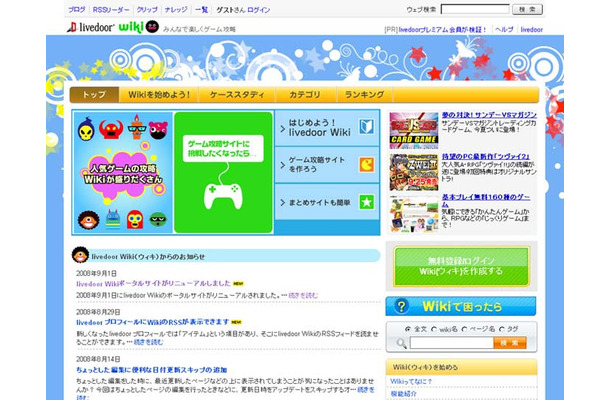Click the blue striped monster character
This screenshot has width=610, height=400.
click(x=113, y=220)
